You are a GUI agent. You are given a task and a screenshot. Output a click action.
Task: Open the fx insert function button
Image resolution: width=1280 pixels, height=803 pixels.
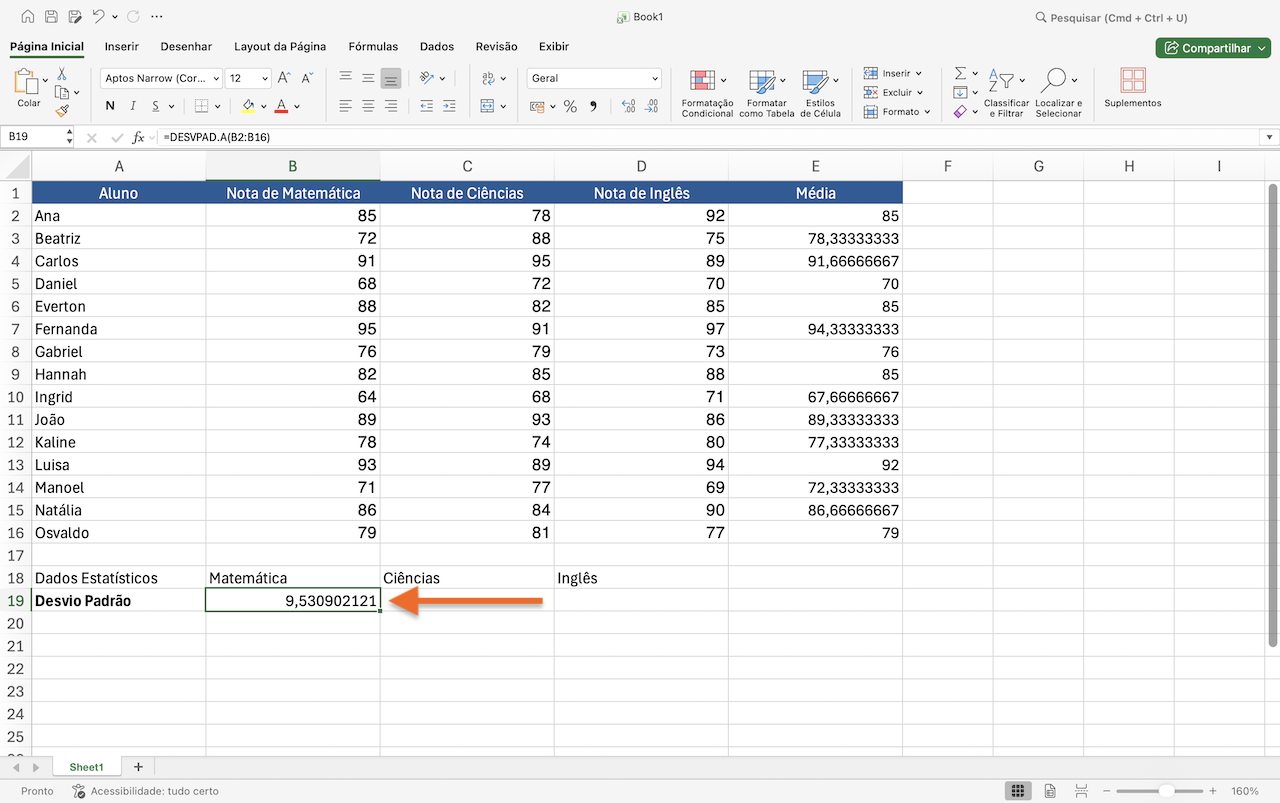click(139, 138)
